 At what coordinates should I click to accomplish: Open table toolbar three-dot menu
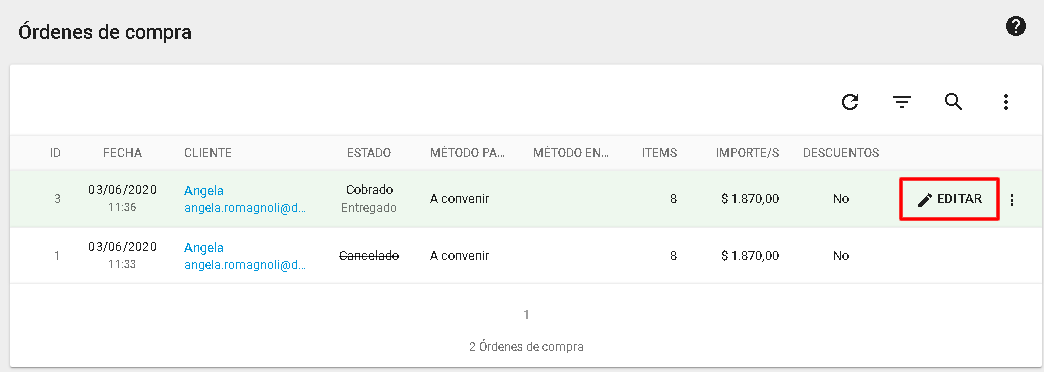pos(1005,102)
